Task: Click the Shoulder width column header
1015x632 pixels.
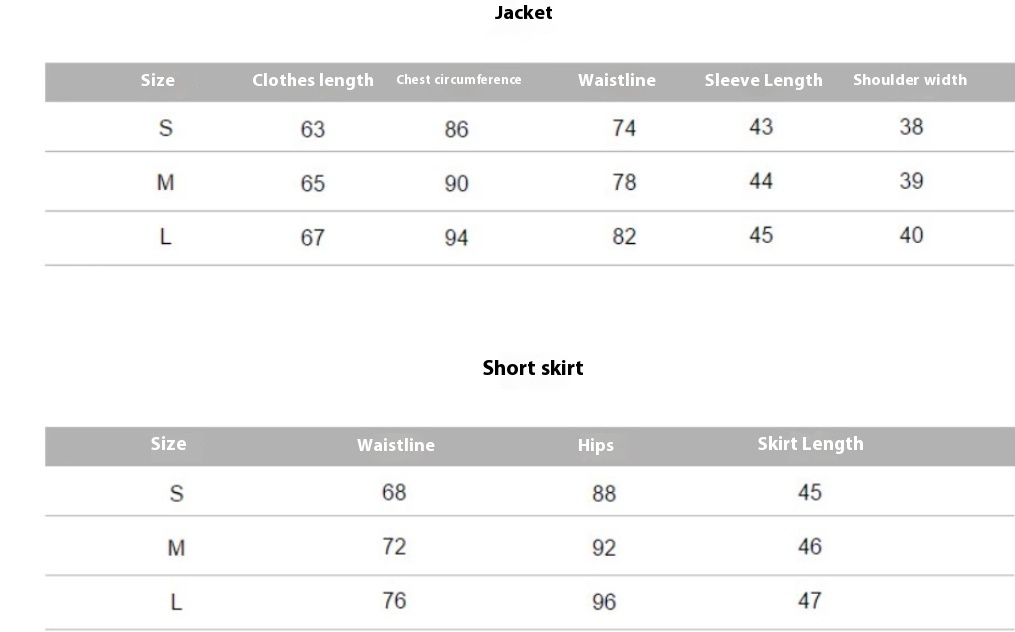Action: pos(909,80)
